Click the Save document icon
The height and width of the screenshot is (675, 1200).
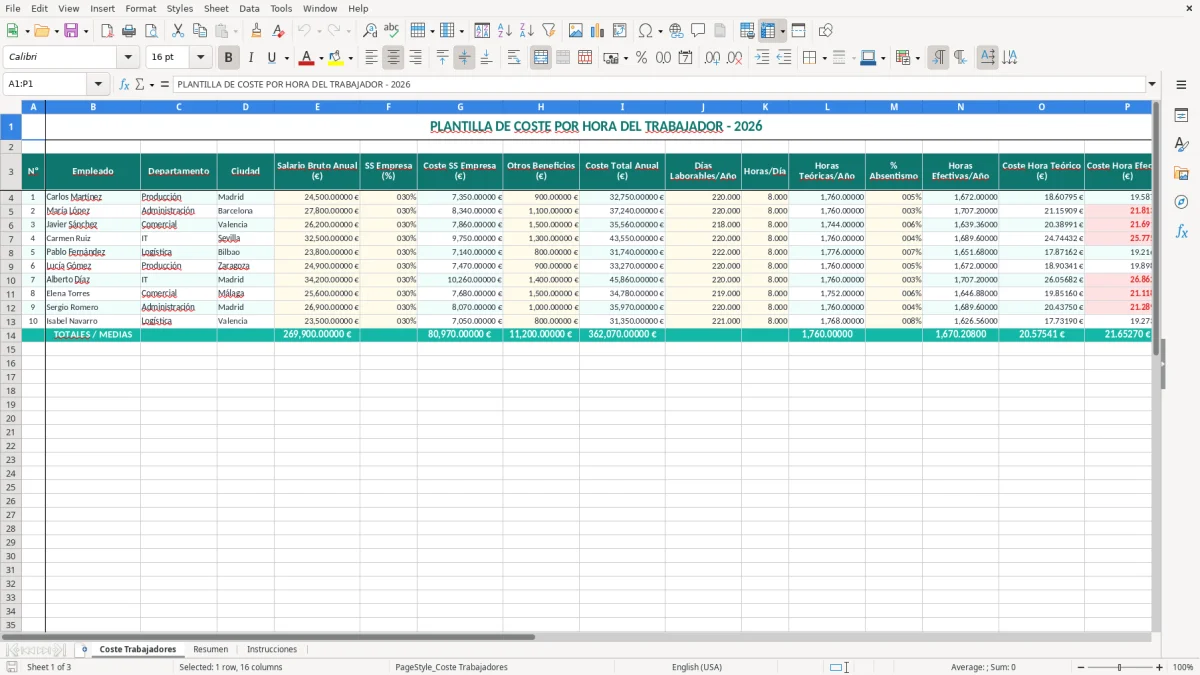pos(71,31)
